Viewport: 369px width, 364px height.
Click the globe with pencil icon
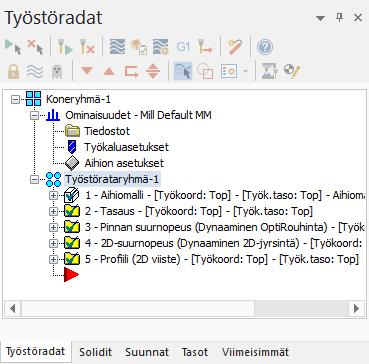292,71
